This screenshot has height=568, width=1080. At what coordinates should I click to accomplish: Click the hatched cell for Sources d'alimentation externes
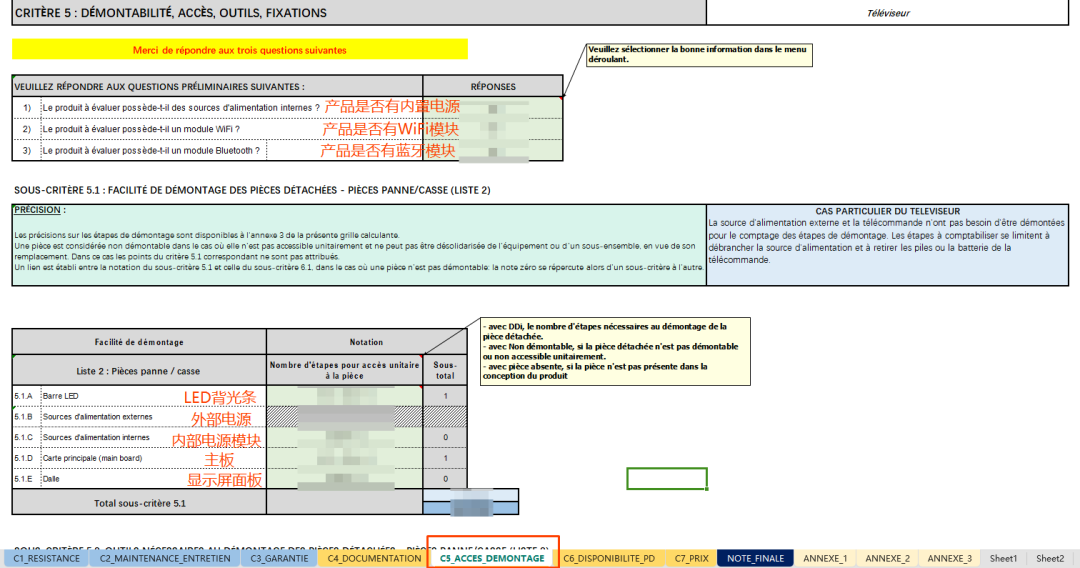pos(344,417)
